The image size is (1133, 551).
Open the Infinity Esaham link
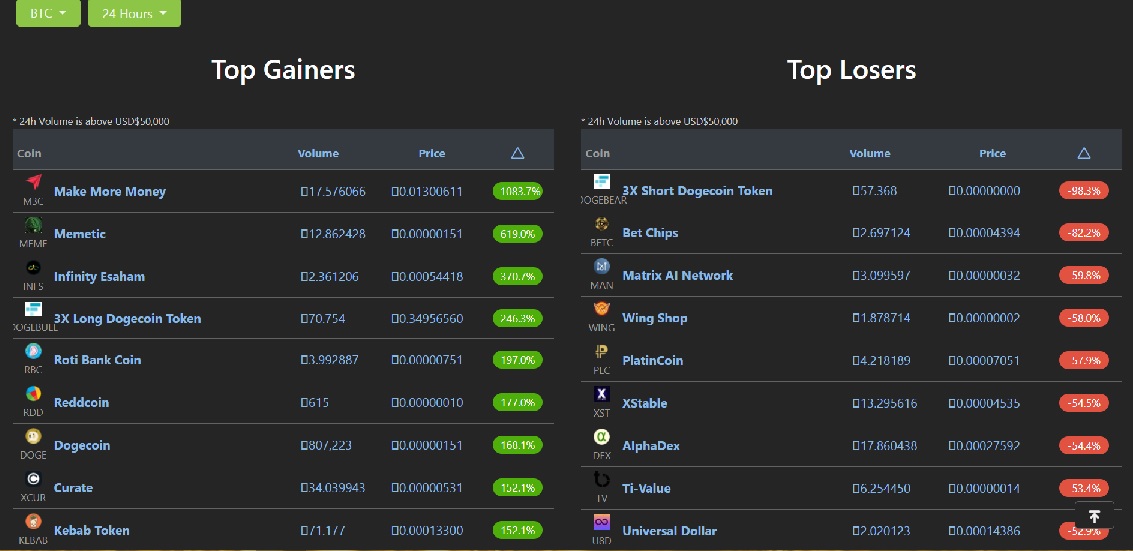[x=100, y=277]
